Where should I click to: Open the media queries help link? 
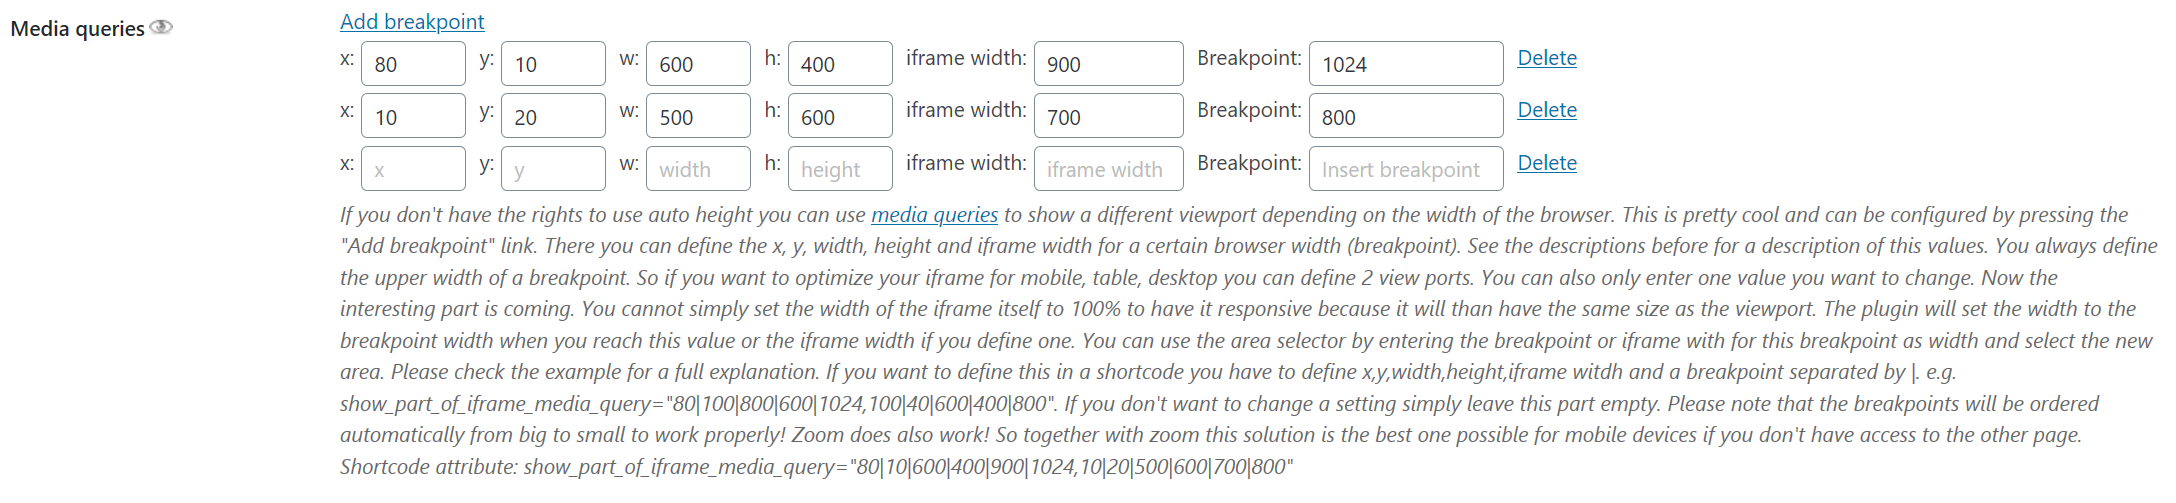click(934, 214)
